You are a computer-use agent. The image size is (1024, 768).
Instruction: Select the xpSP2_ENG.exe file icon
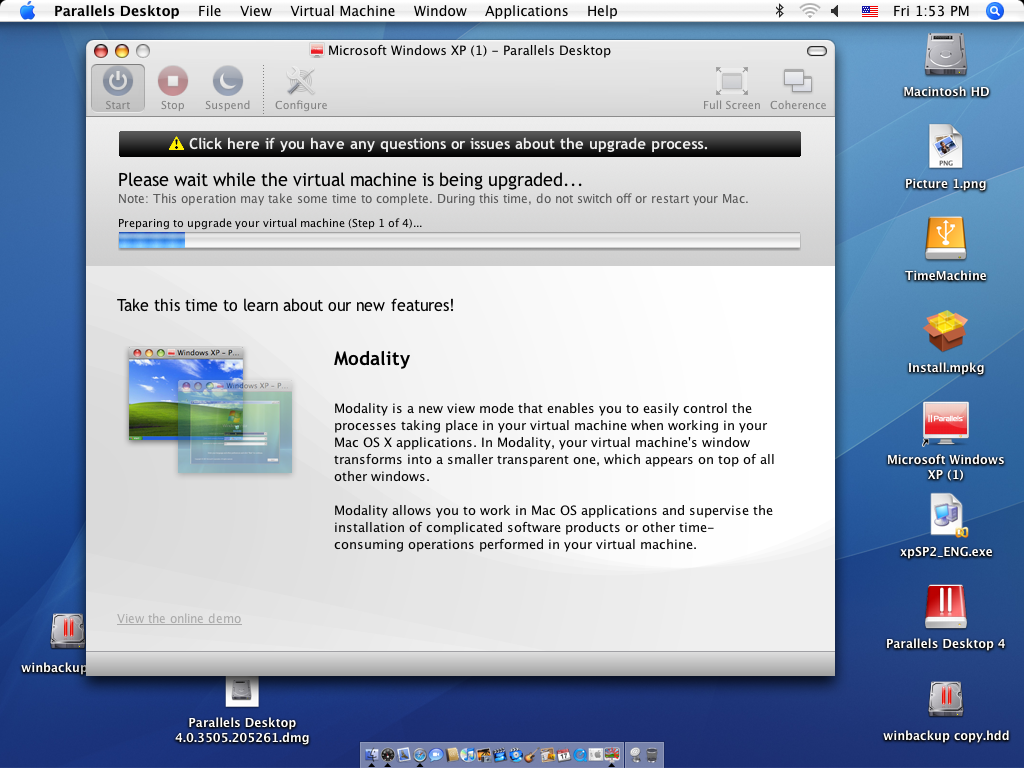click(x=946, y=516)
